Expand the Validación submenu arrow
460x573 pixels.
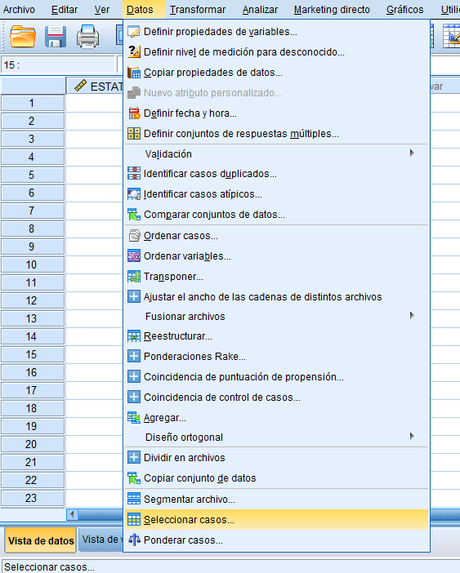tap(412, 153)
